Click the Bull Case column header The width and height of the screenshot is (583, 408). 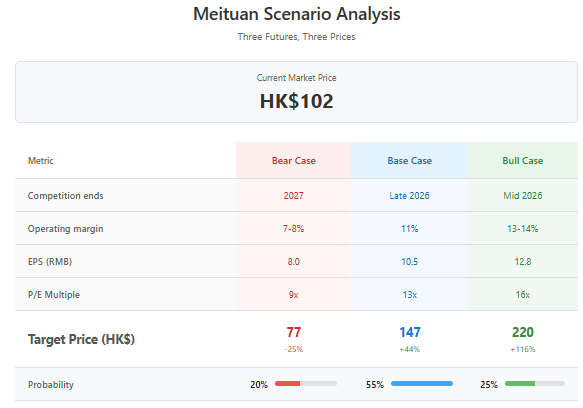(x=523, y=161)
